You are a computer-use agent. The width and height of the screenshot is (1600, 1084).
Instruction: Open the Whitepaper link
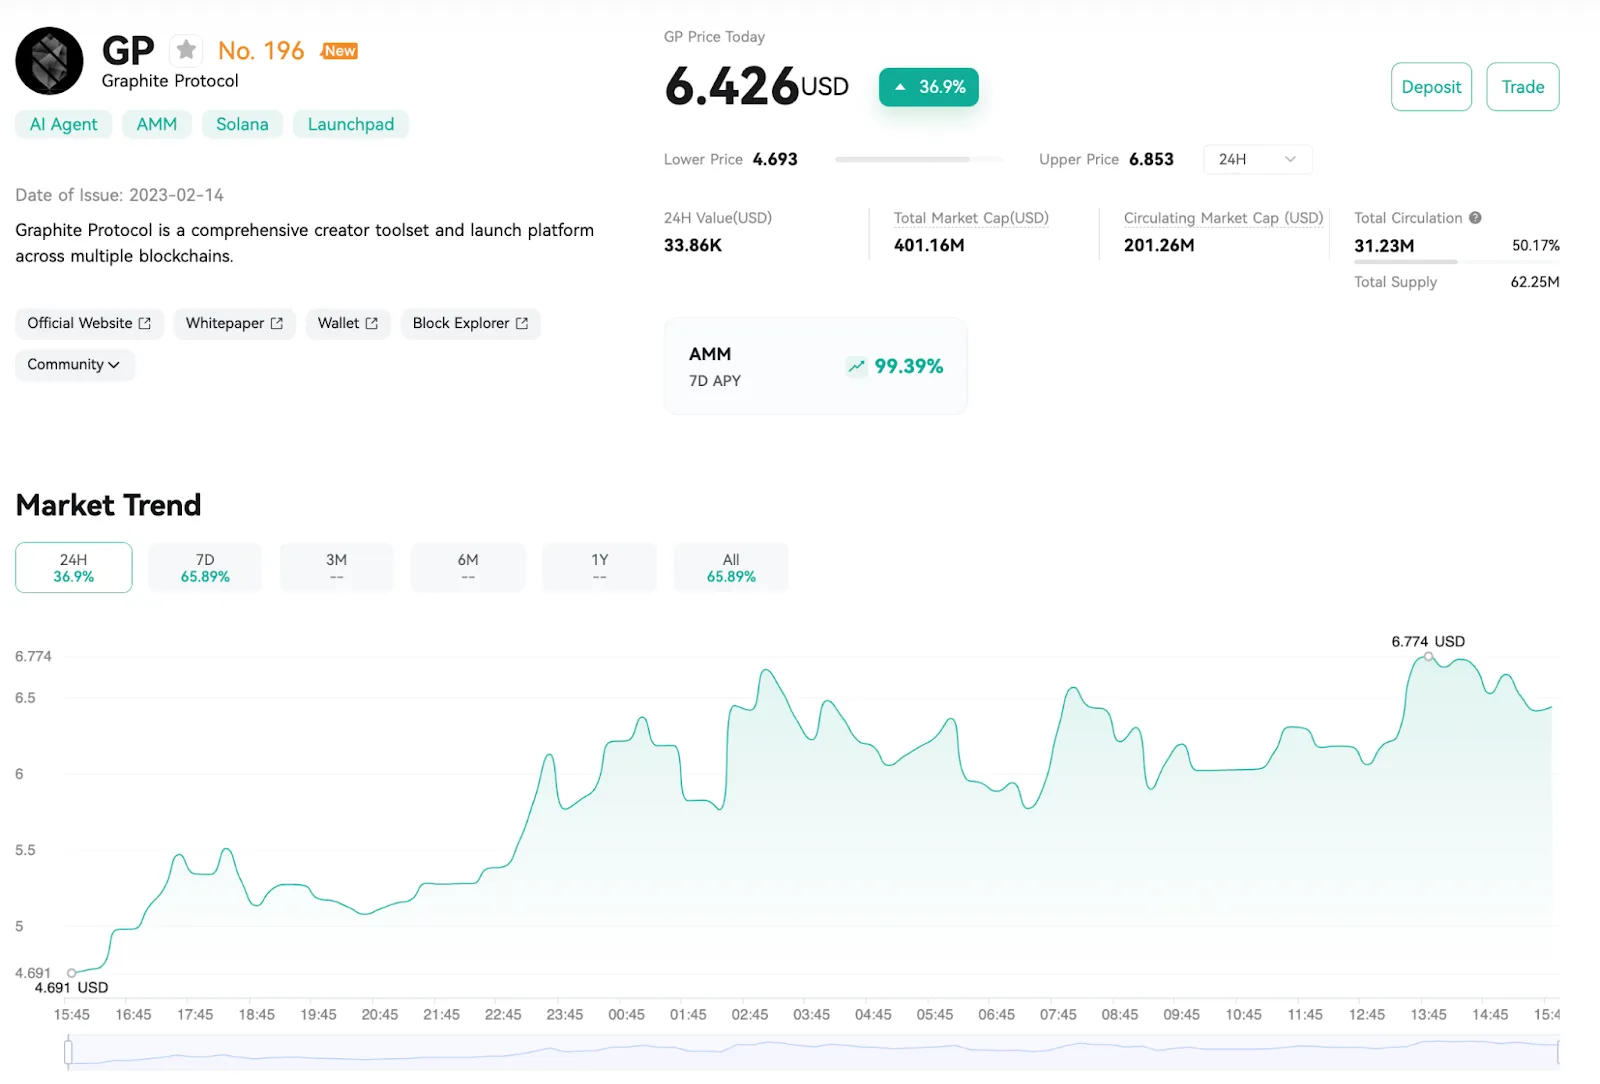tap(235, 323)
